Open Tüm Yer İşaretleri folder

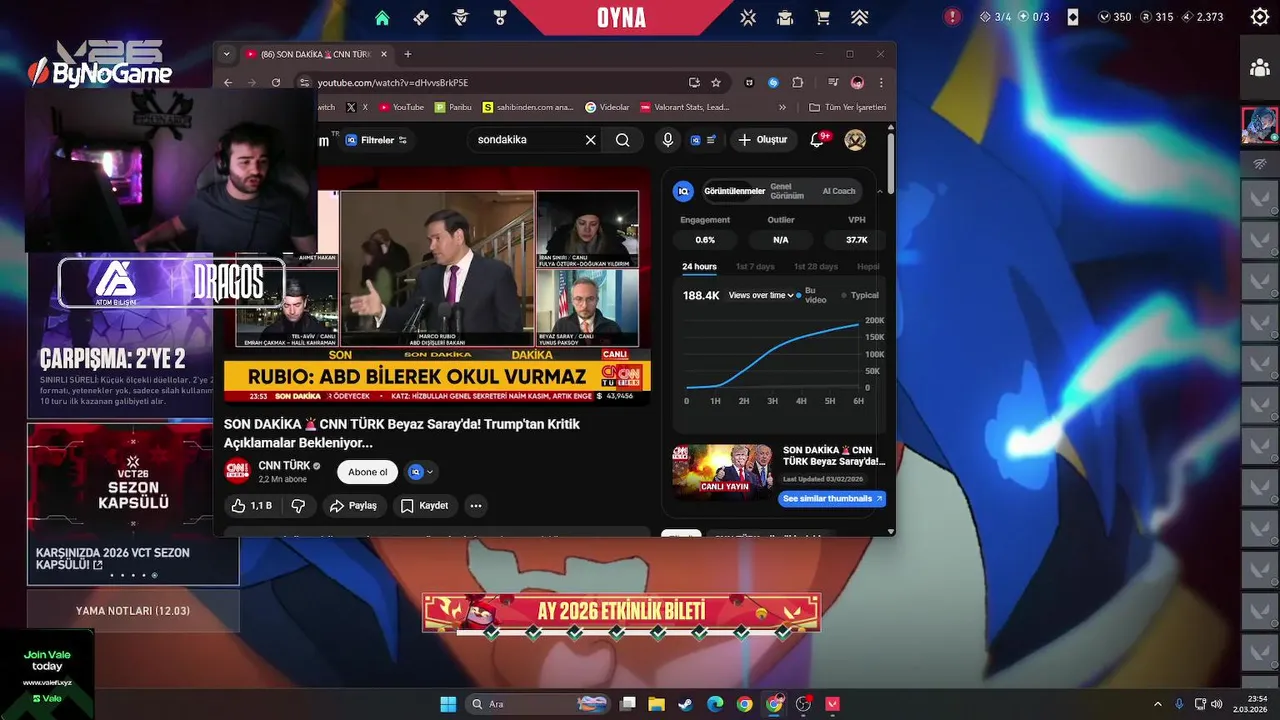[848, 107]
